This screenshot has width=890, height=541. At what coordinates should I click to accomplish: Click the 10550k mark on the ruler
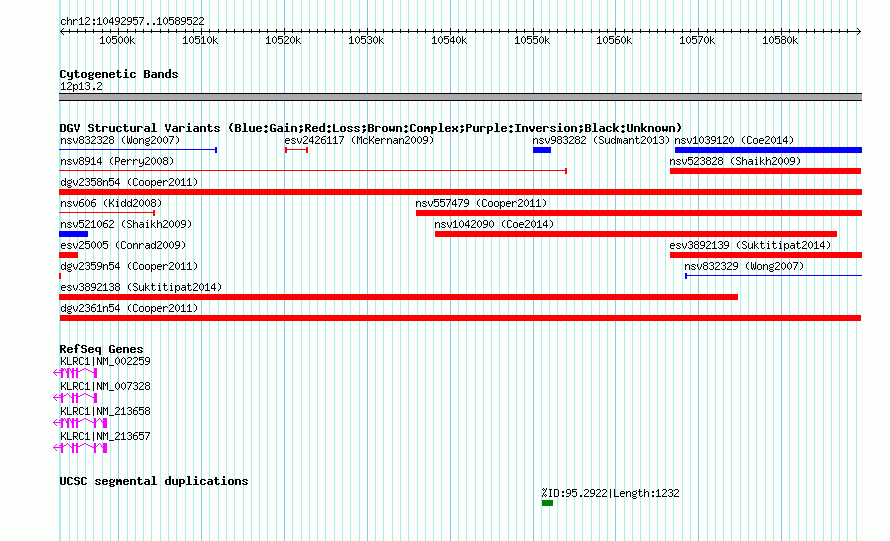(x=532, y=40)
